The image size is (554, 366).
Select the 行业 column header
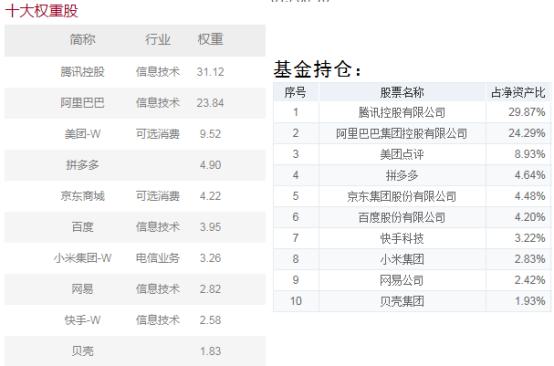pyautogui.click(x=158, y=39)
